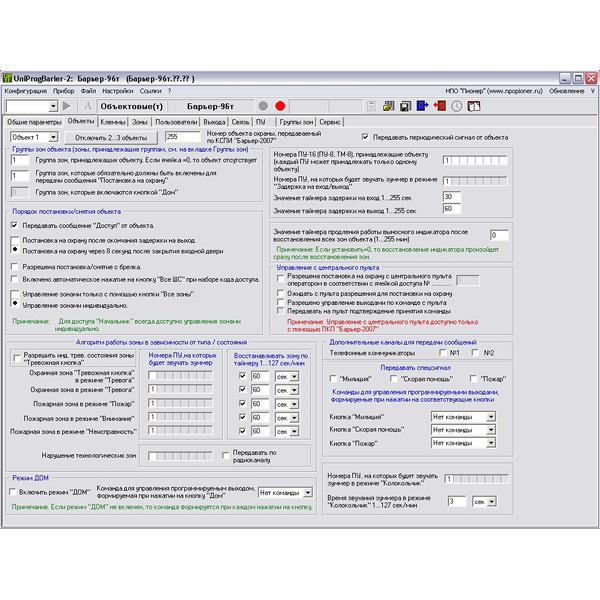
Task: Click the entry delay timer field showing 30
Action: click(451, 197)
